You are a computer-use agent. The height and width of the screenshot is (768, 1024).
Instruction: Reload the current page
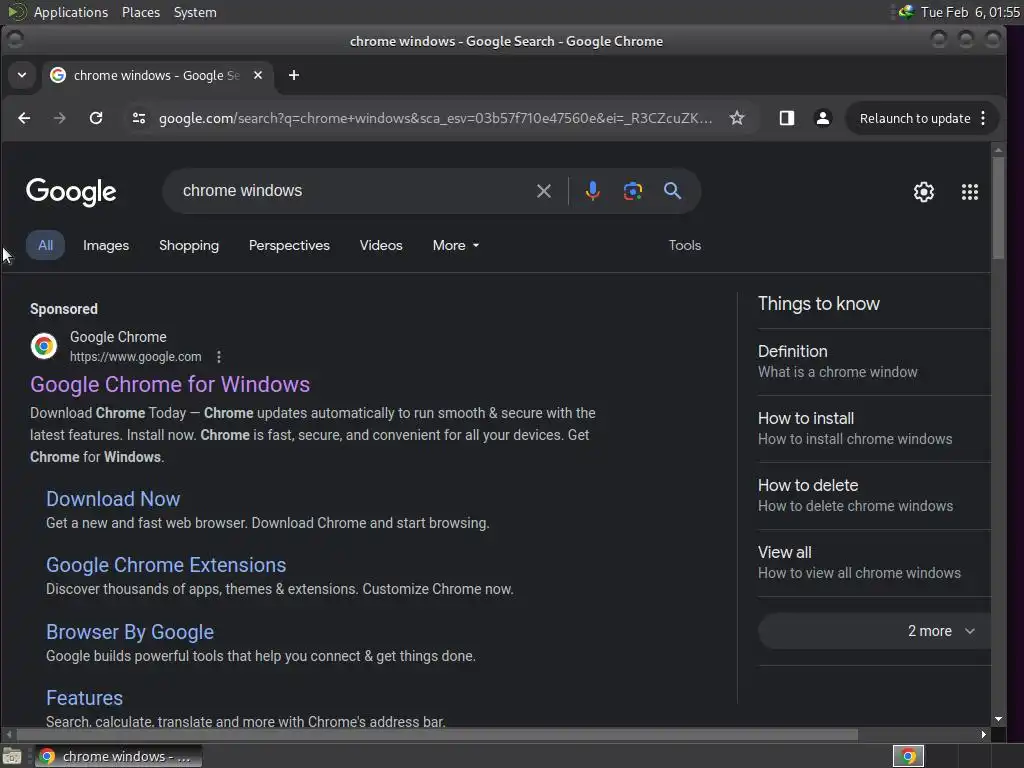(x=96, y=118)
